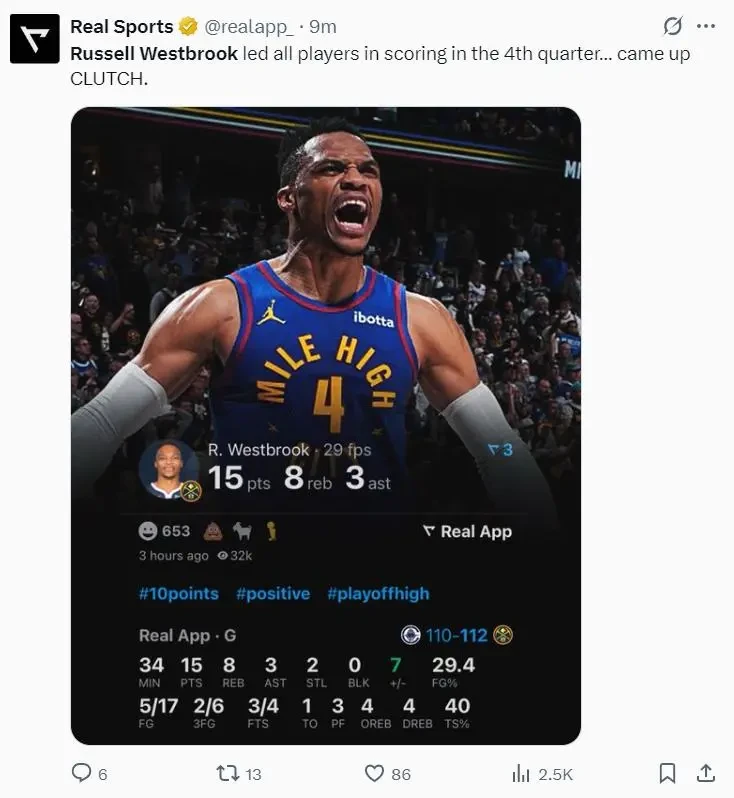This screenshot has height=798, width=734.
Task: Open the three-dot more options menu
Action: click(x=705, y=26)
